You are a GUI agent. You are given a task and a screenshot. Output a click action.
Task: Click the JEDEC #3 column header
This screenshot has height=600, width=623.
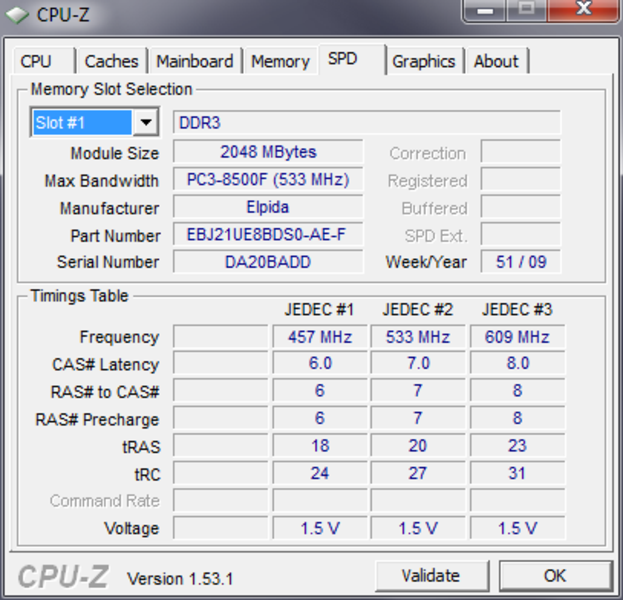tap(517, 310)
